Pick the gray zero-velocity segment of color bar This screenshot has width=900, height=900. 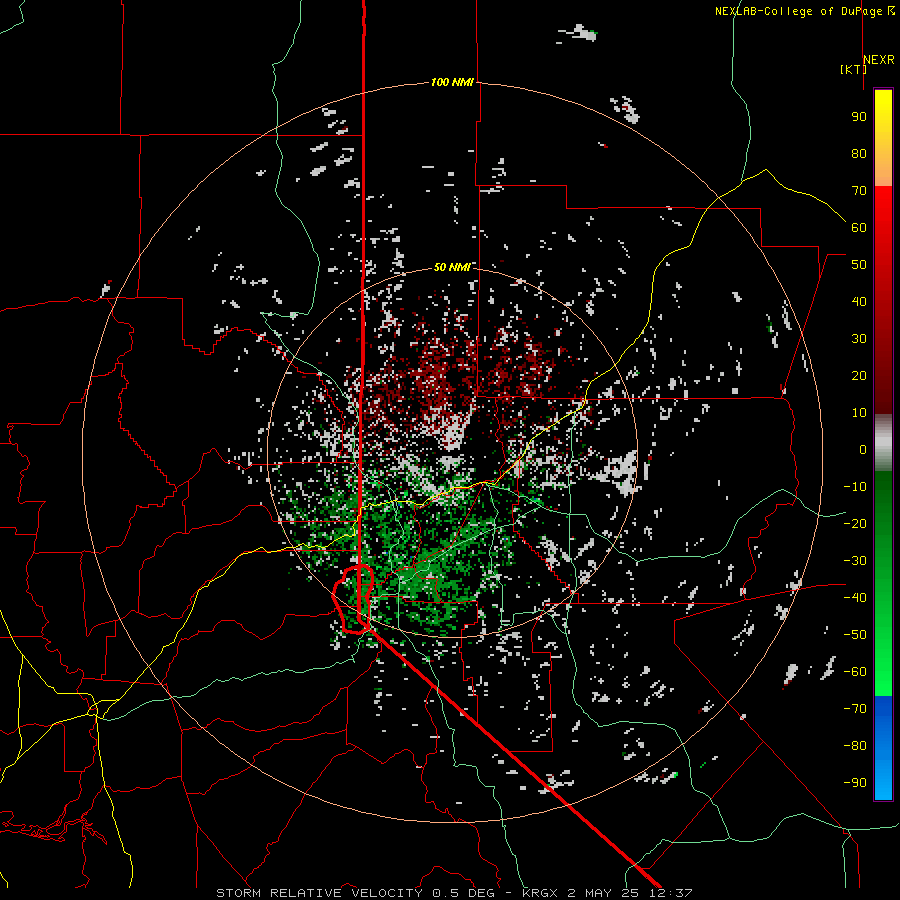(883, 443)
